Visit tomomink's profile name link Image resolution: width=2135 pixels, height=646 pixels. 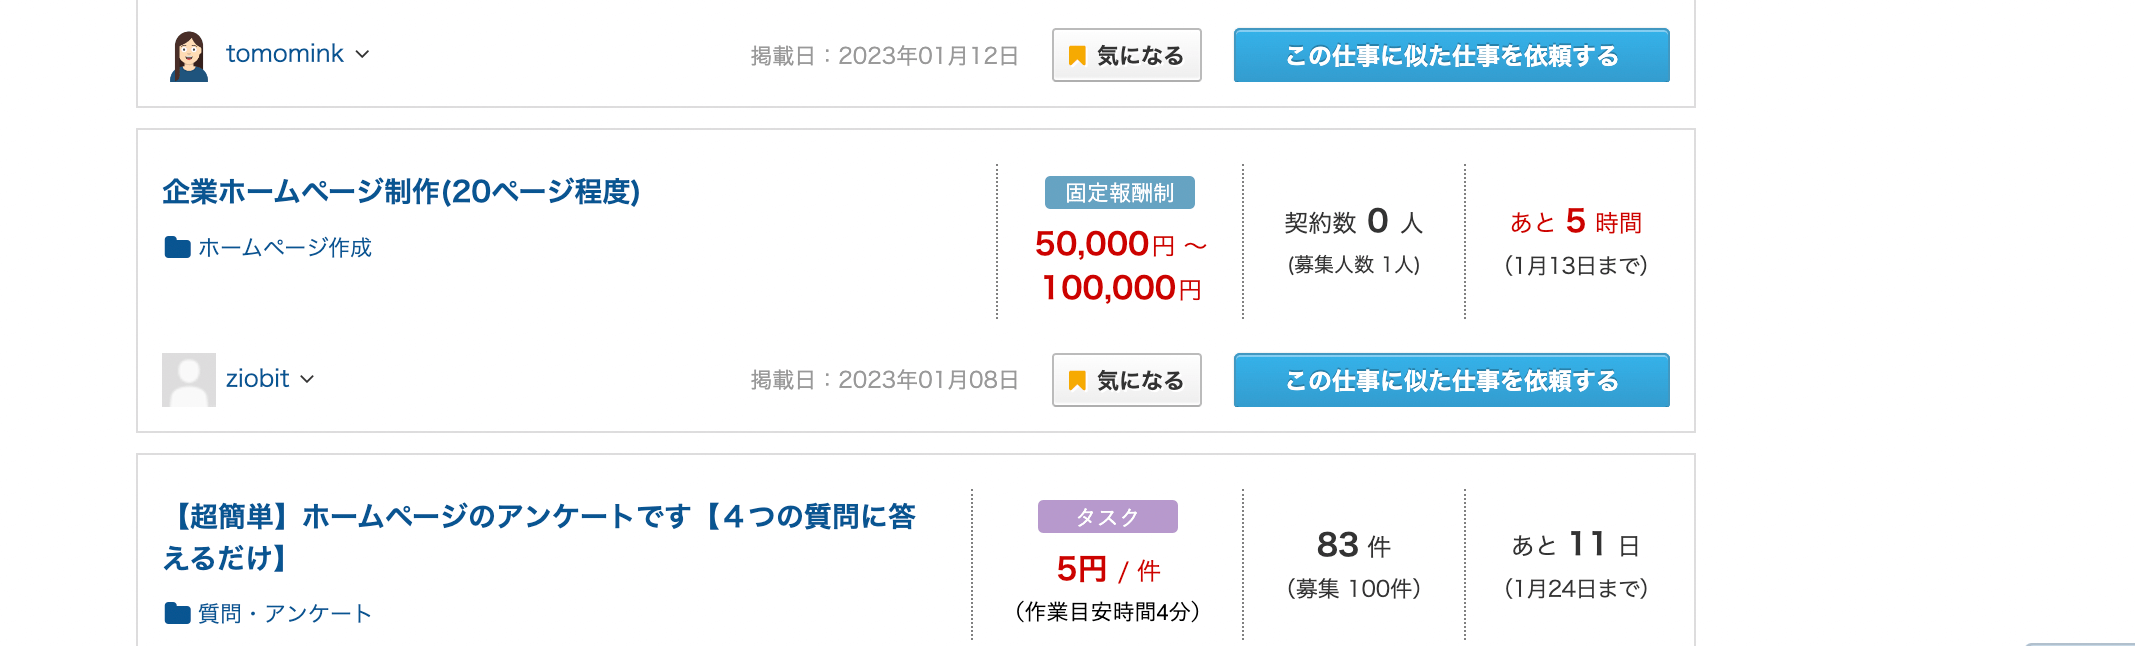285,54
